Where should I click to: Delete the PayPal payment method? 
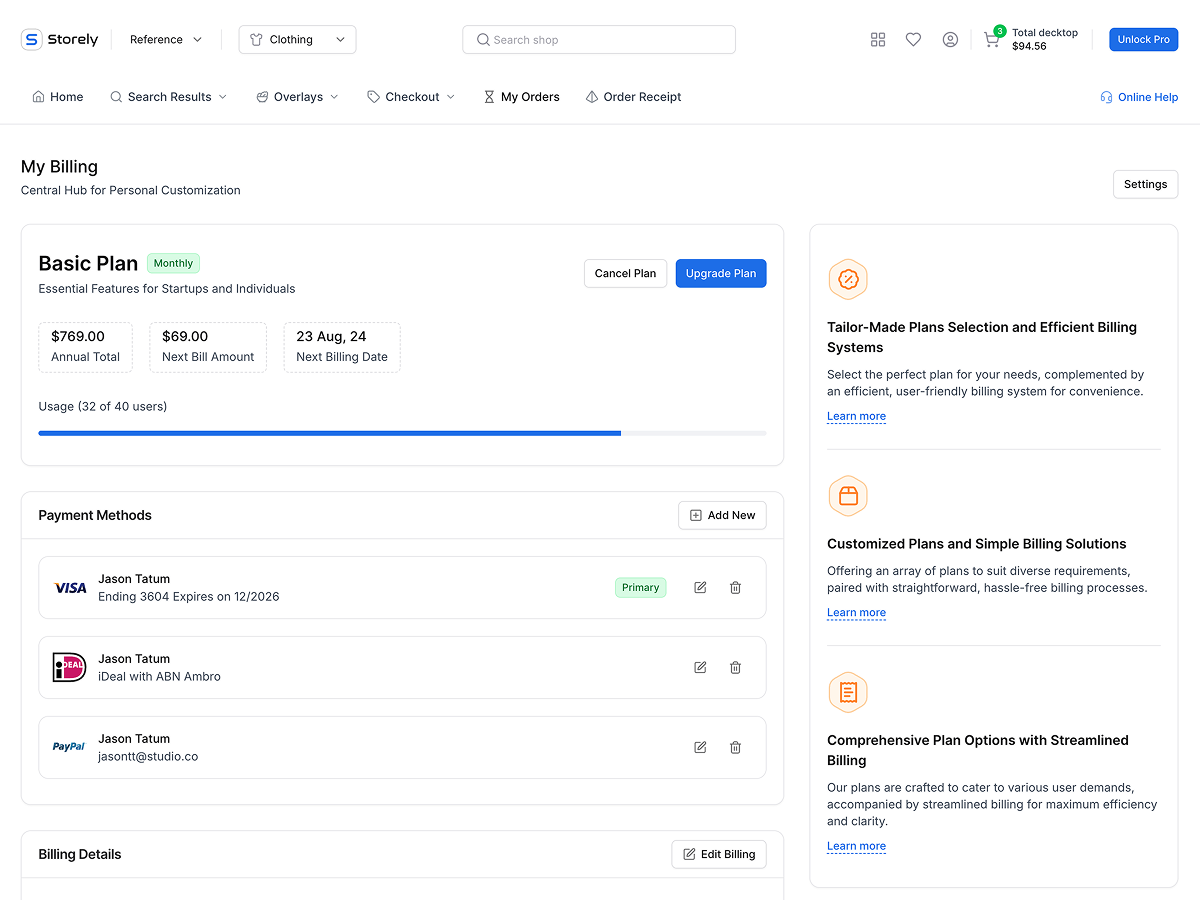pyautogui.click(x=735, y=747)
